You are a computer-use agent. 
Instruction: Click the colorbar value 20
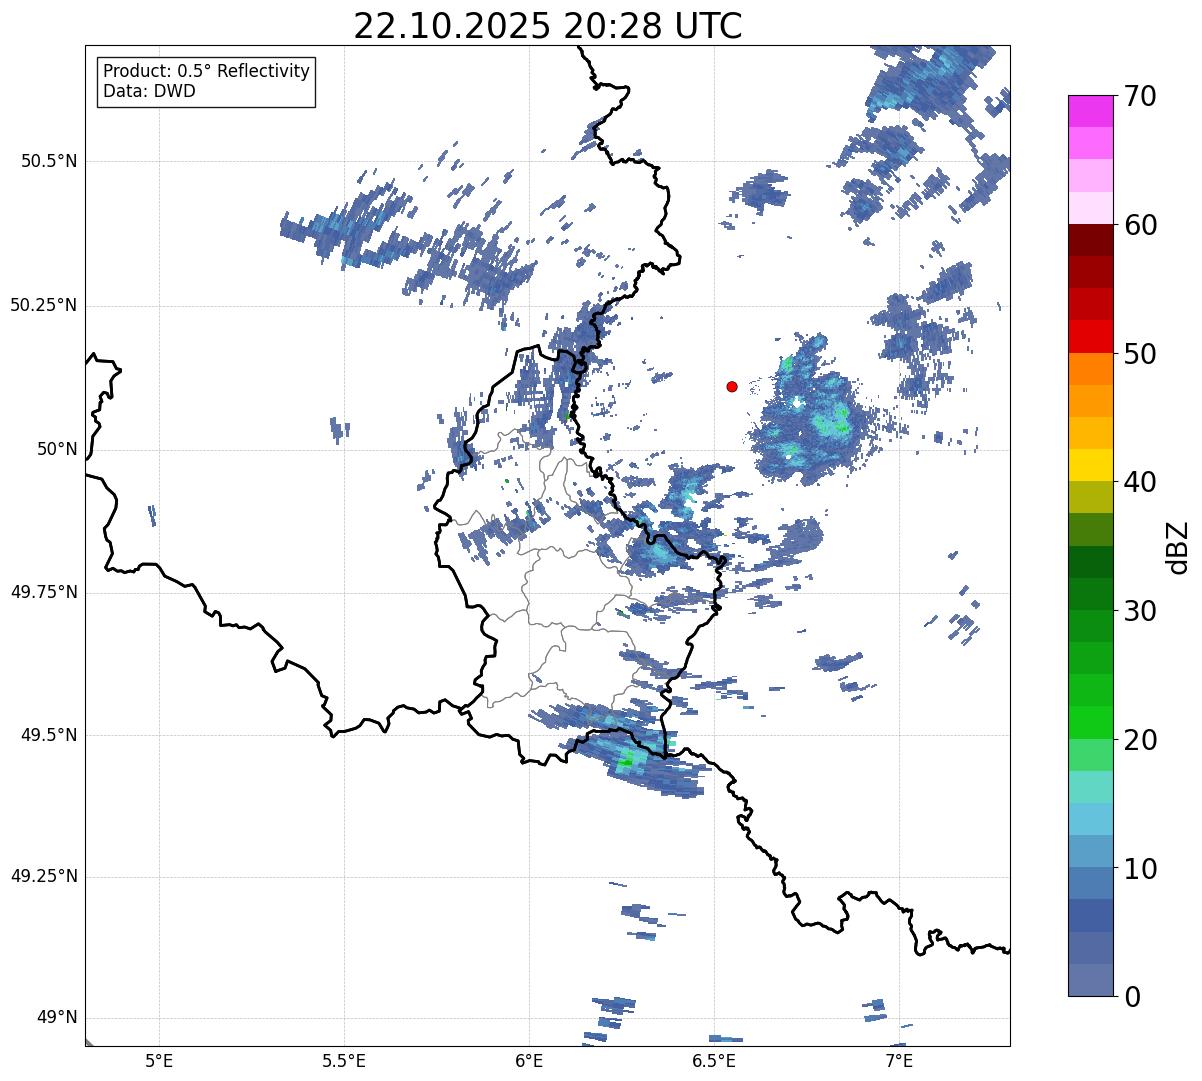[1140, 740]
